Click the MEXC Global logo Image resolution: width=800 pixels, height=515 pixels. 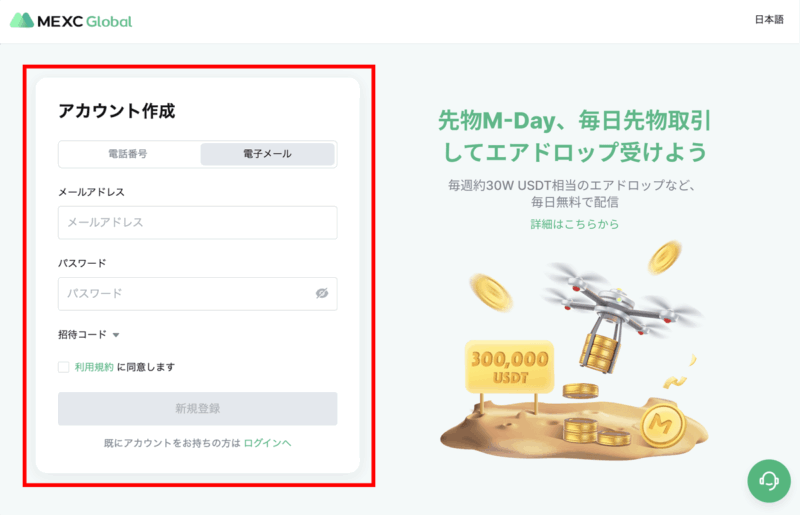(x=71, y=21)
